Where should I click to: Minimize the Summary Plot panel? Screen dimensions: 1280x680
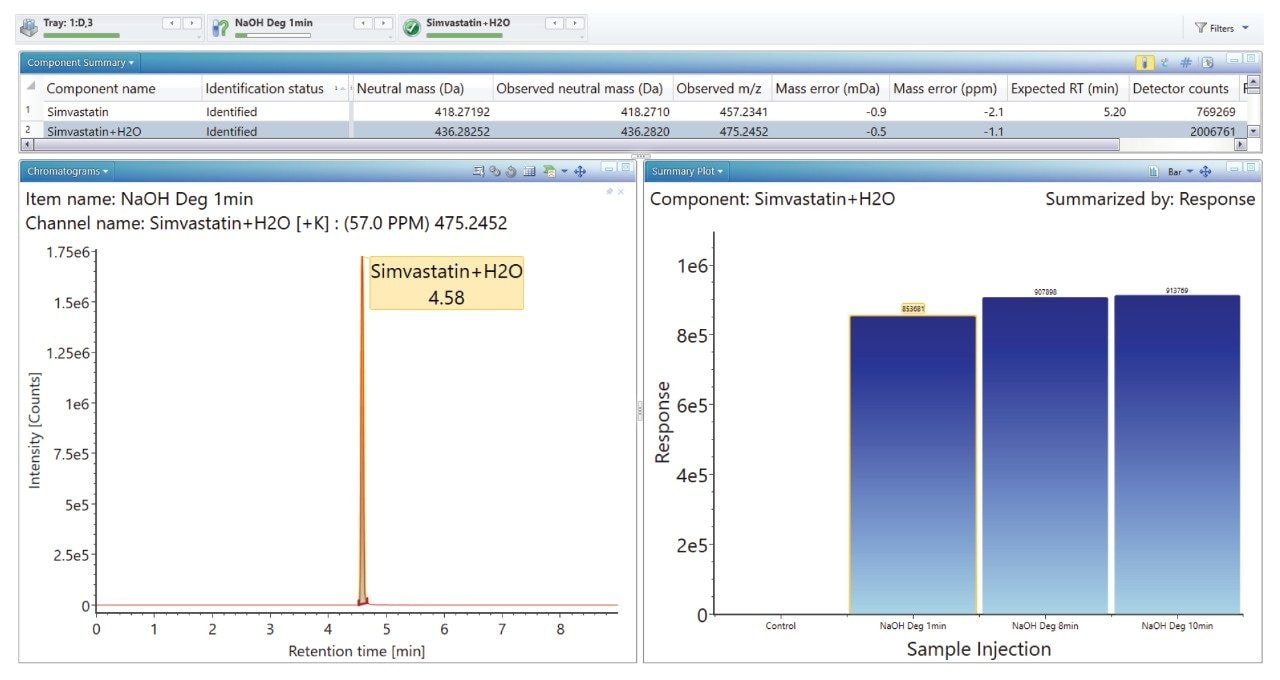pyautogui.click(x=1234, y=168)
